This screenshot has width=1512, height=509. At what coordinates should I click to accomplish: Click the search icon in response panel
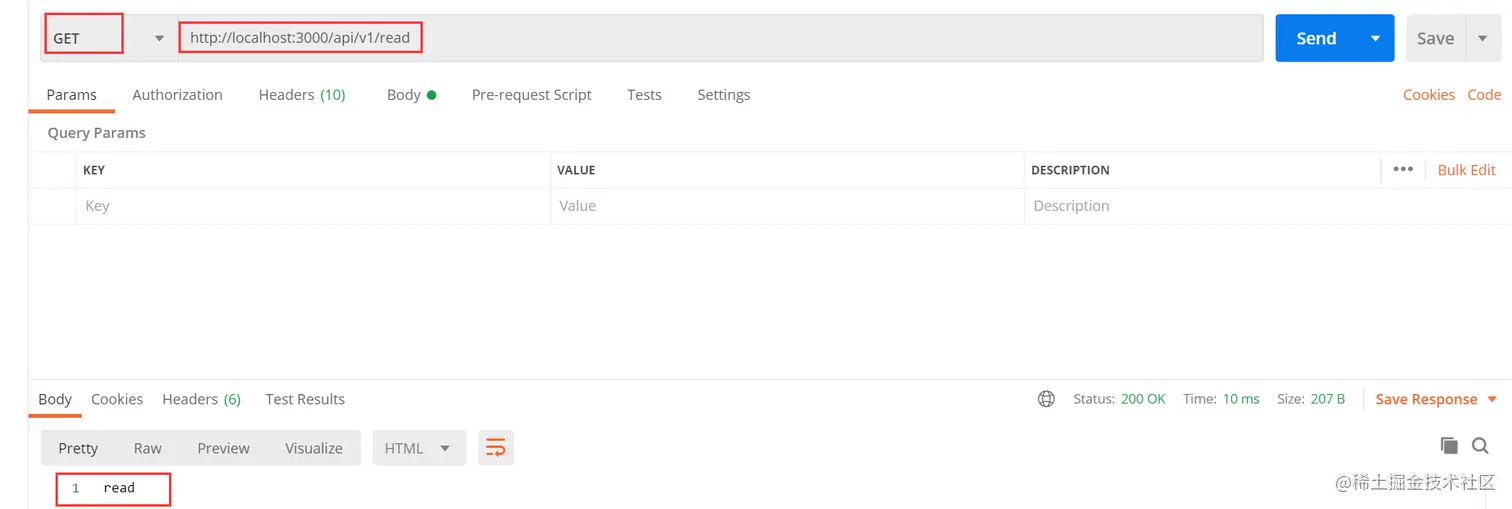(x=1480, y=446)
